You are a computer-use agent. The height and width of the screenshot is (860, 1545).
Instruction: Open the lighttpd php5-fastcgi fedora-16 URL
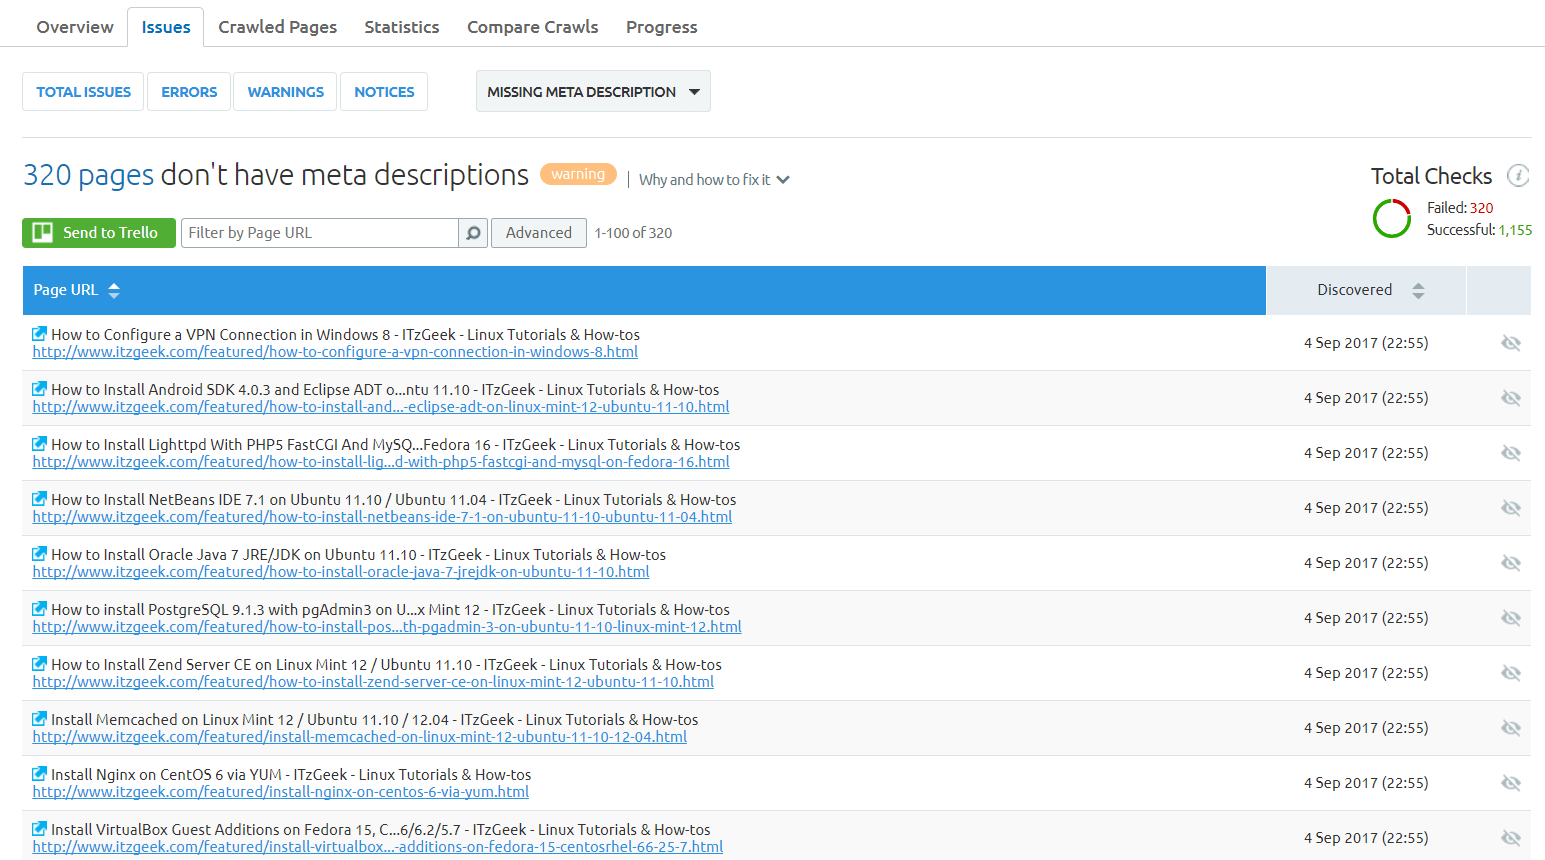pyautogui.click(x=381, y=462)
